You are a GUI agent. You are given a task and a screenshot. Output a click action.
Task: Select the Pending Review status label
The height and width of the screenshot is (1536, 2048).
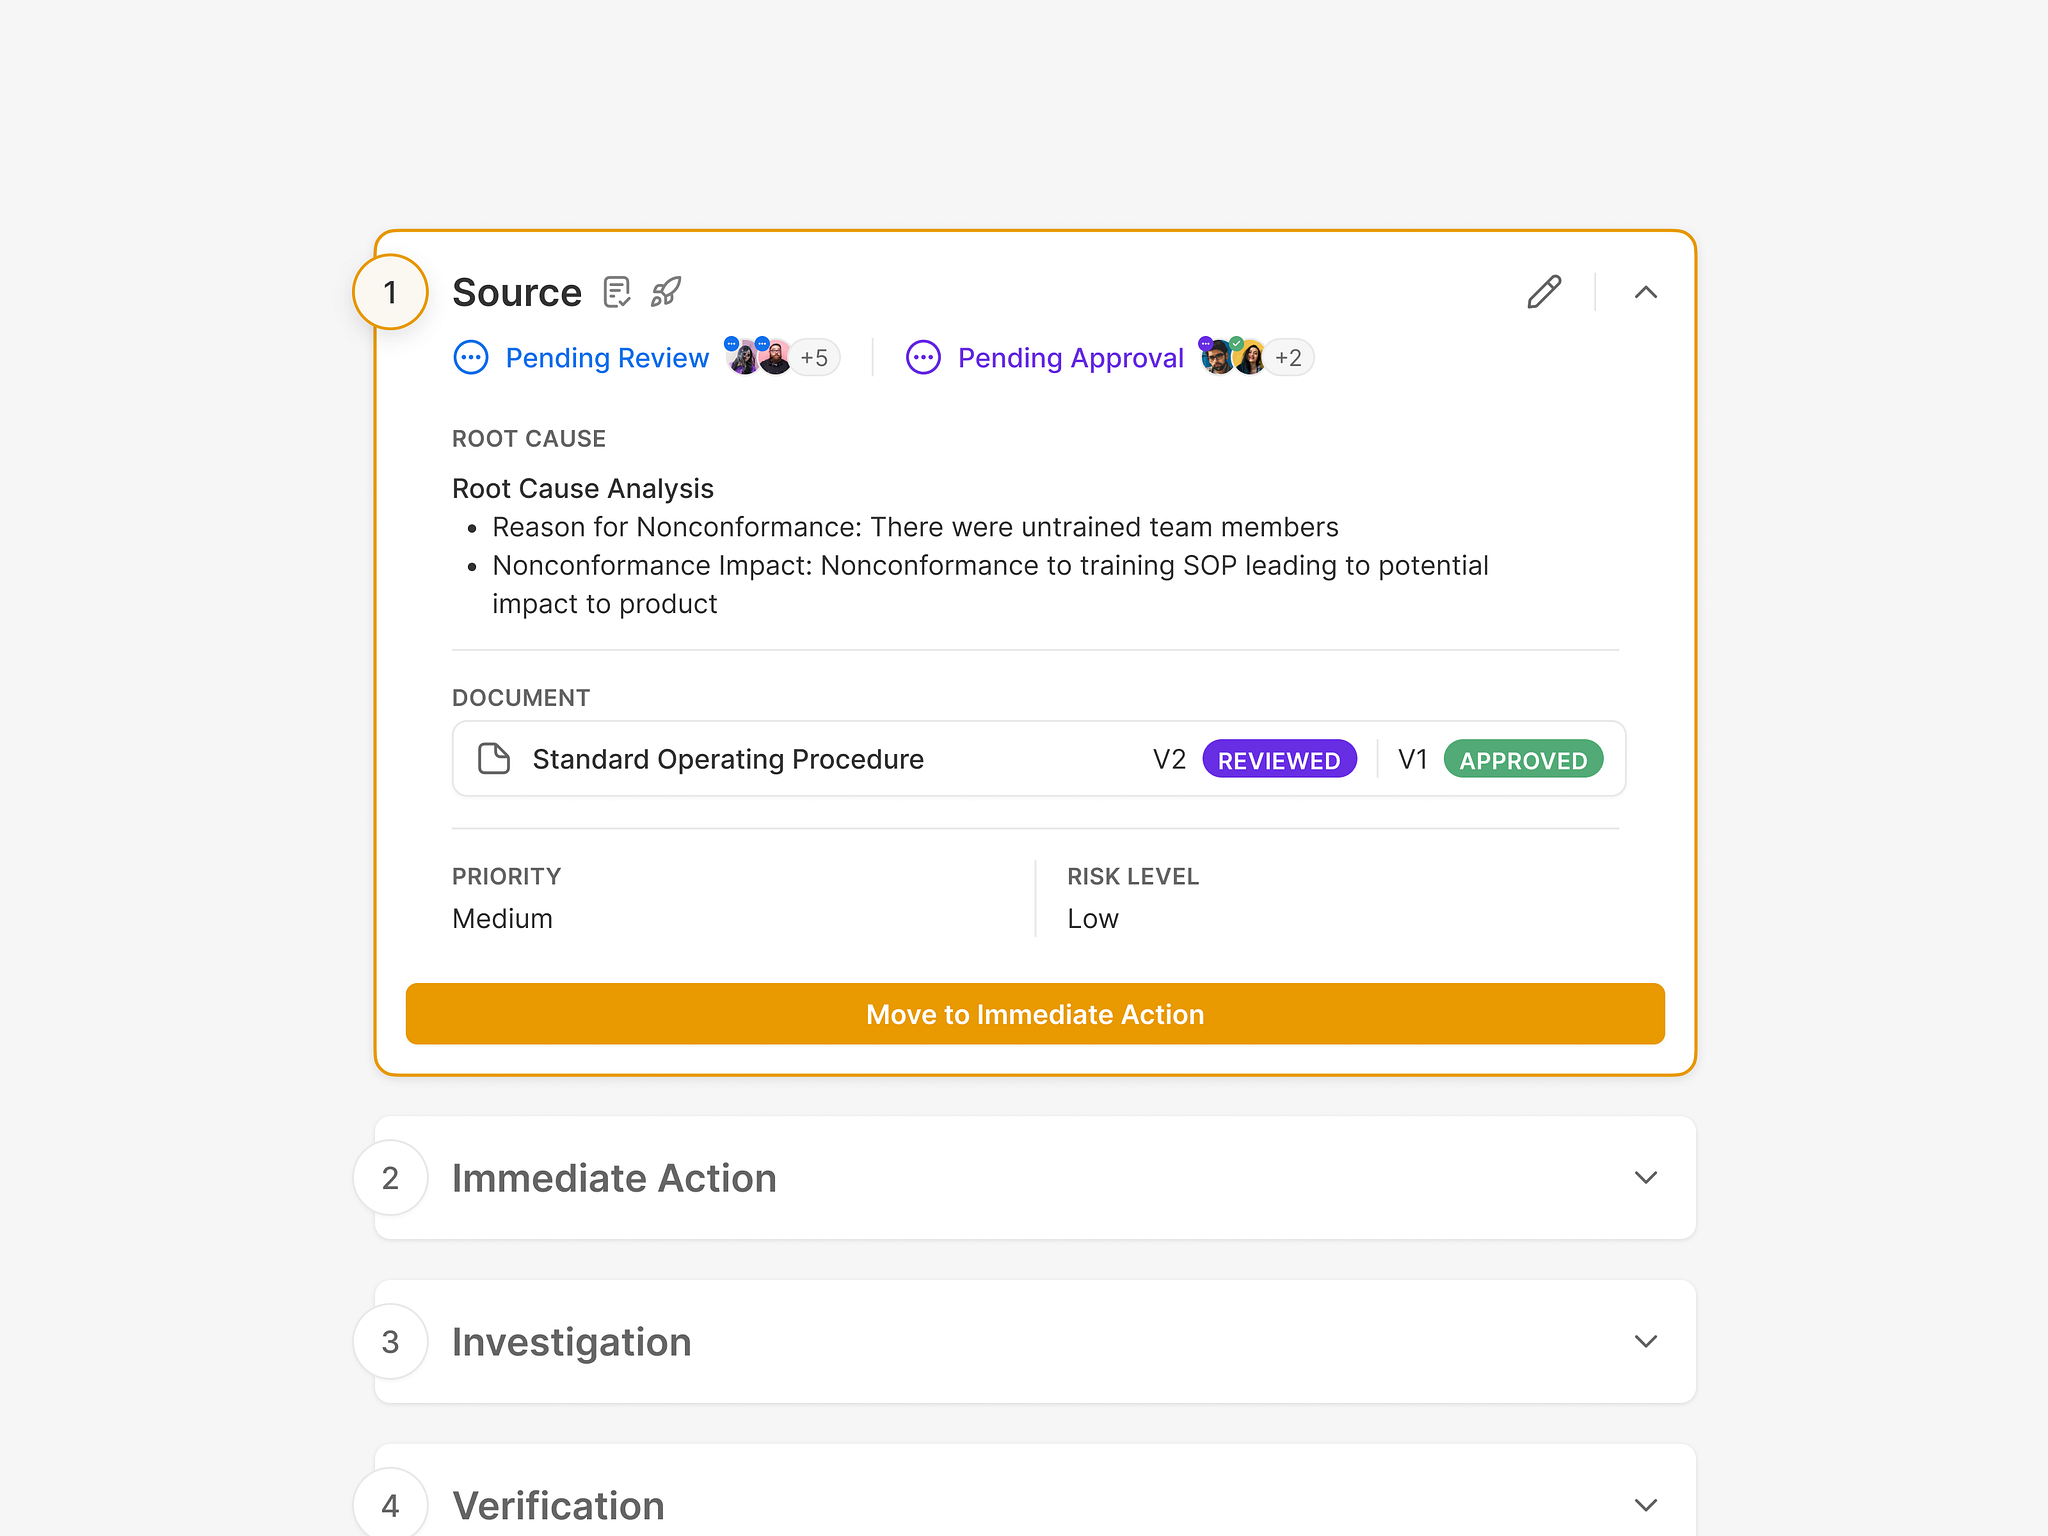(607, 357)
